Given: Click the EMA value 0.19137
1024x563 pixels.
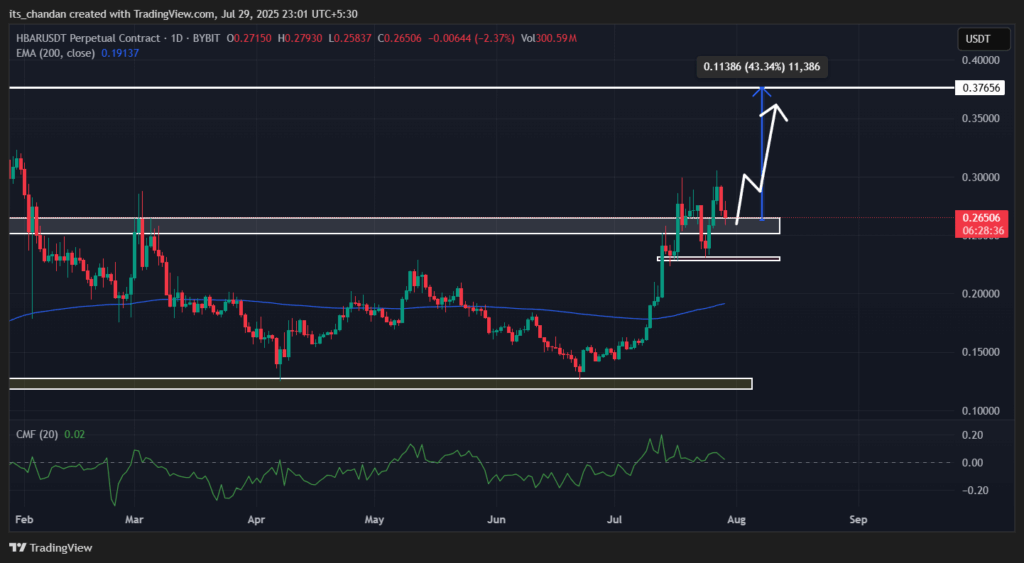Looking at the screenshot, I should point(120,53).
